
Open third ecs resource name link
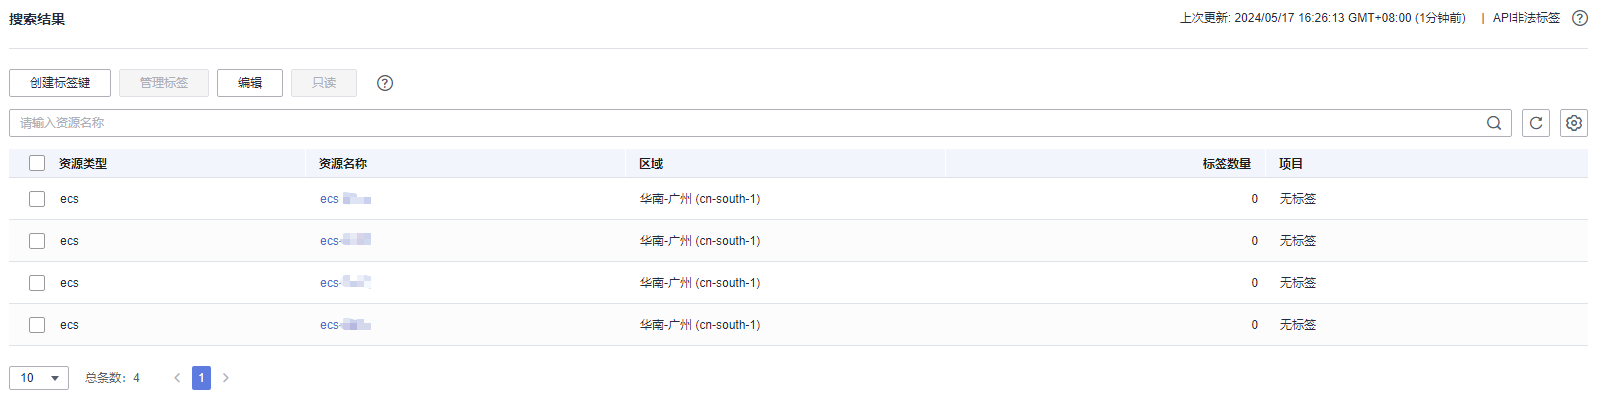point(345,283)
